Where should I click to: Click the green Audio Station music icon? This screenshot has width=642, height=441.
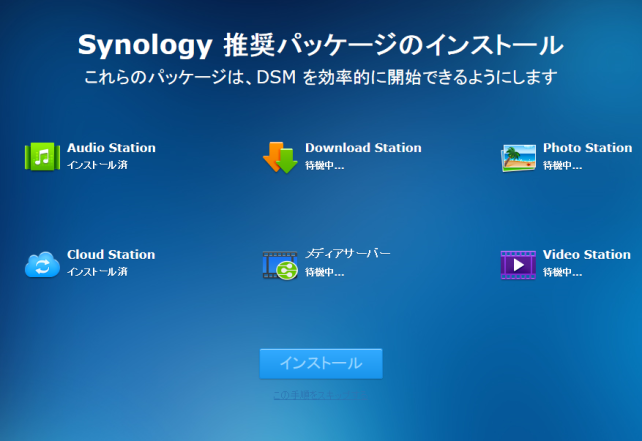pyautogui.click(x=42, y=156)
